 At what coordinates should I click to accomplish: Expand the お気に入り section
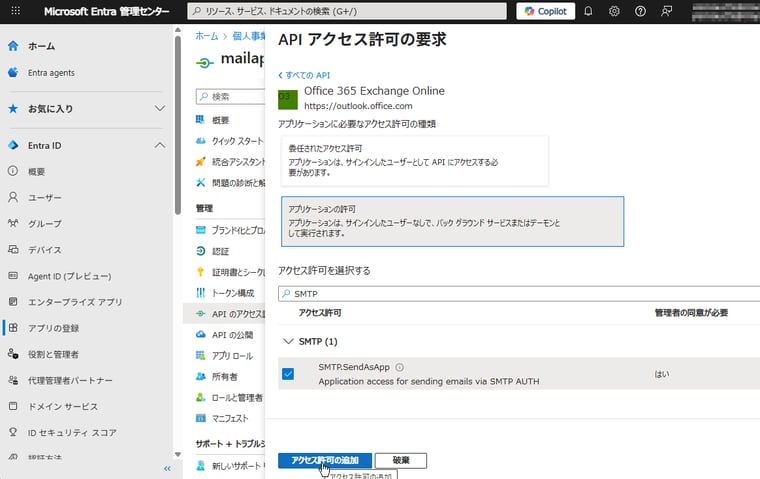(x=159, y=109)
